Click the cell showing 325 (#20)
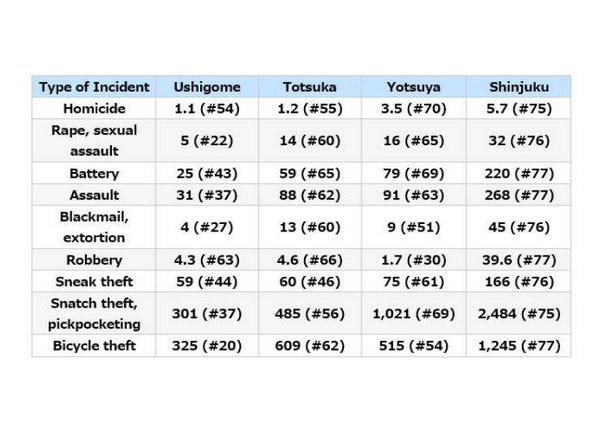608x435 pixels. [x=207, y=347]
